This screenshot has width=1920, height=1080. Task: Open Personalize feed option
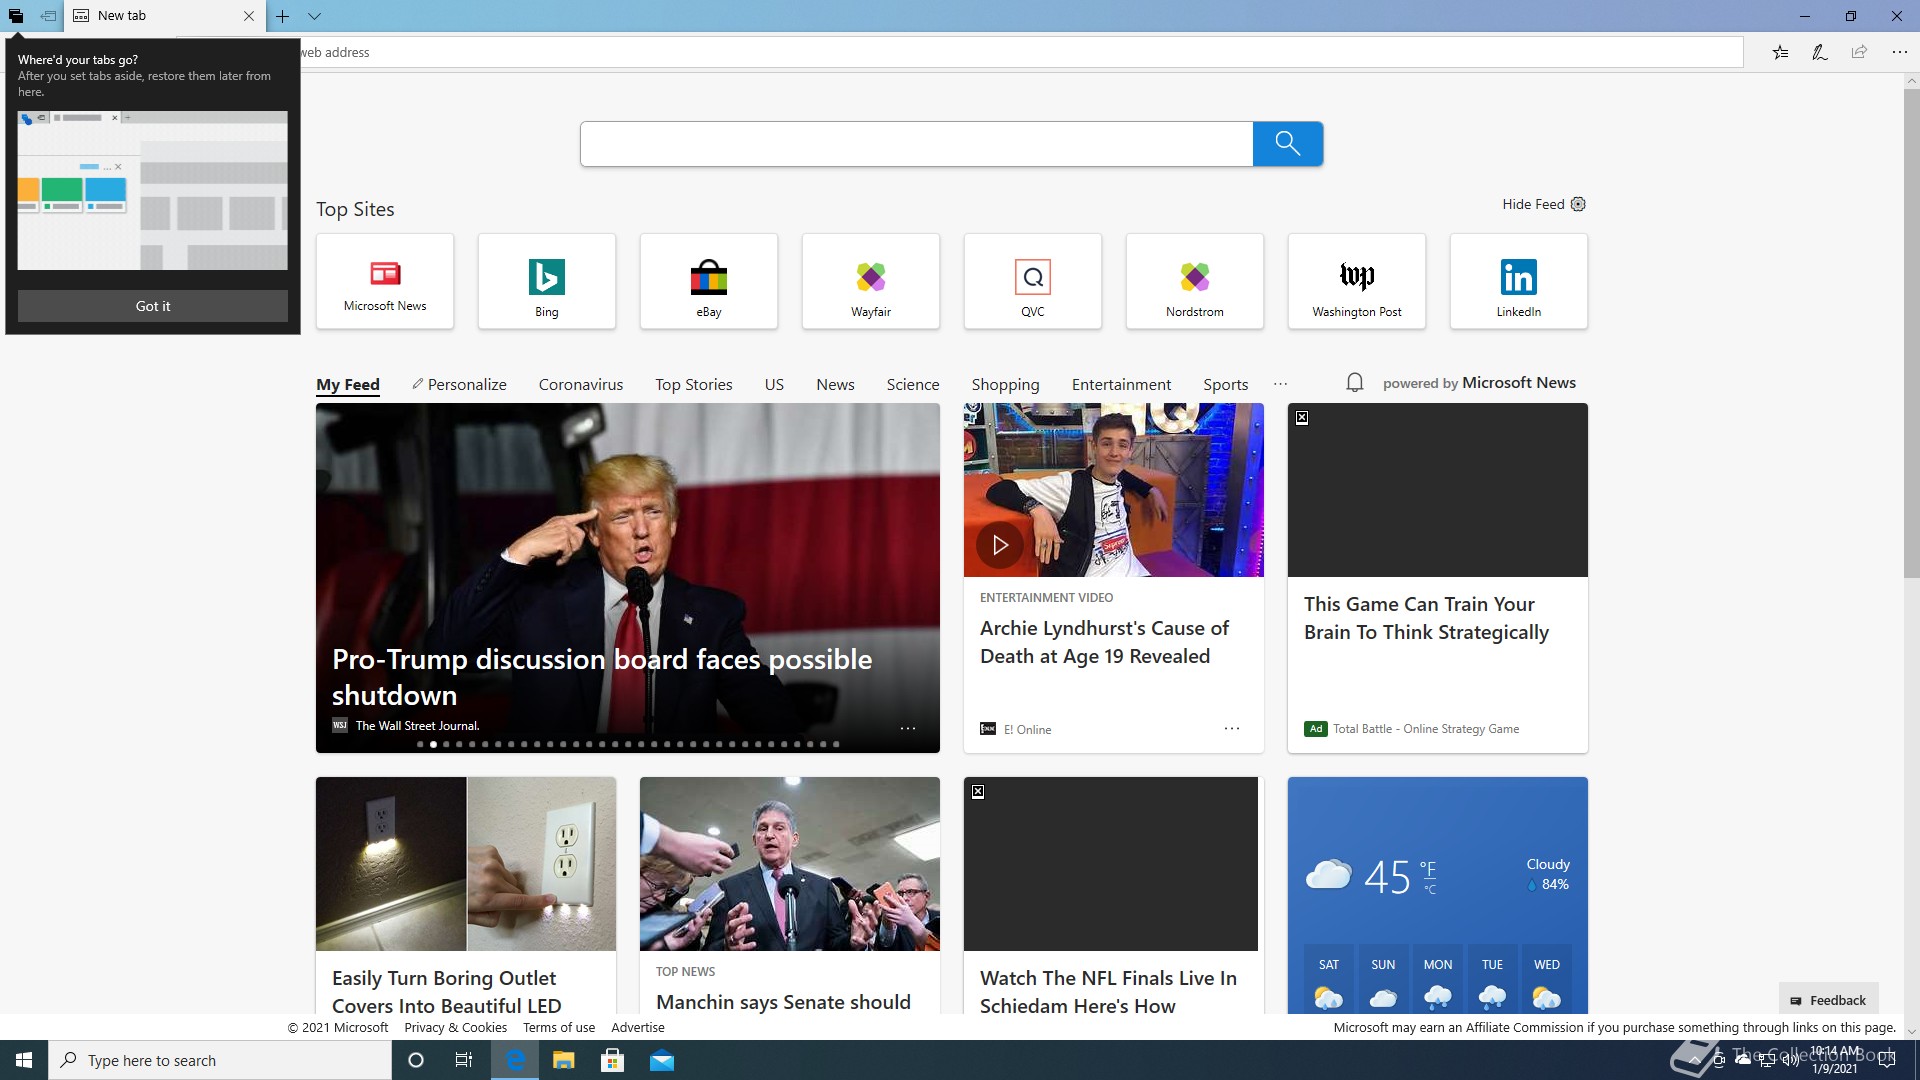459,385
